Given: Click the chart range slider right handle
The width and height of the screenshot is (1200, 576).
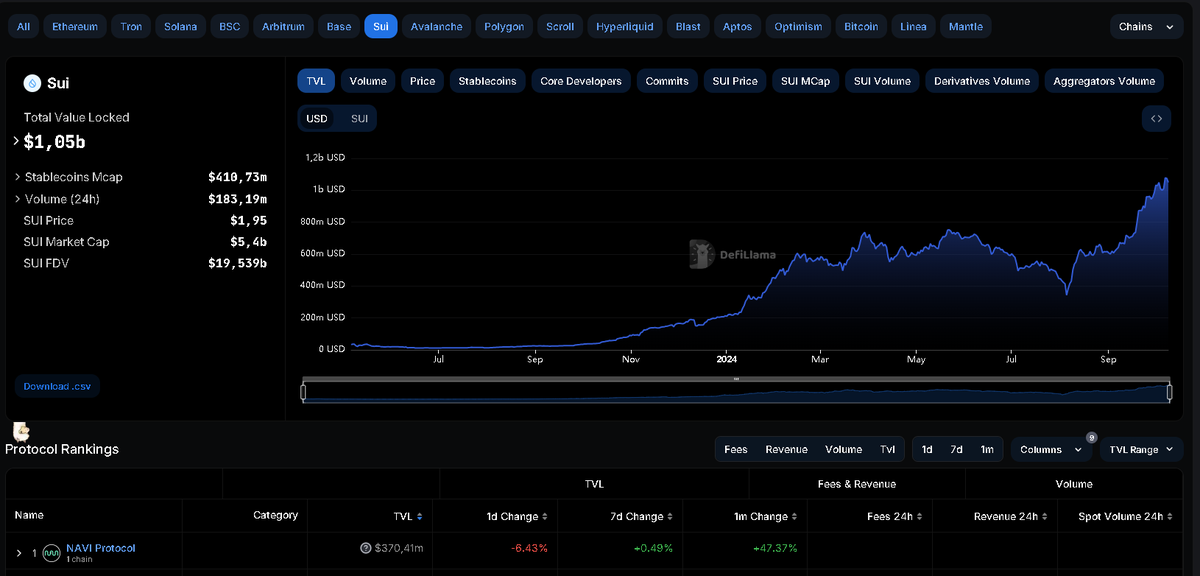Looking at the screenshot, I should click(1169, 393).
